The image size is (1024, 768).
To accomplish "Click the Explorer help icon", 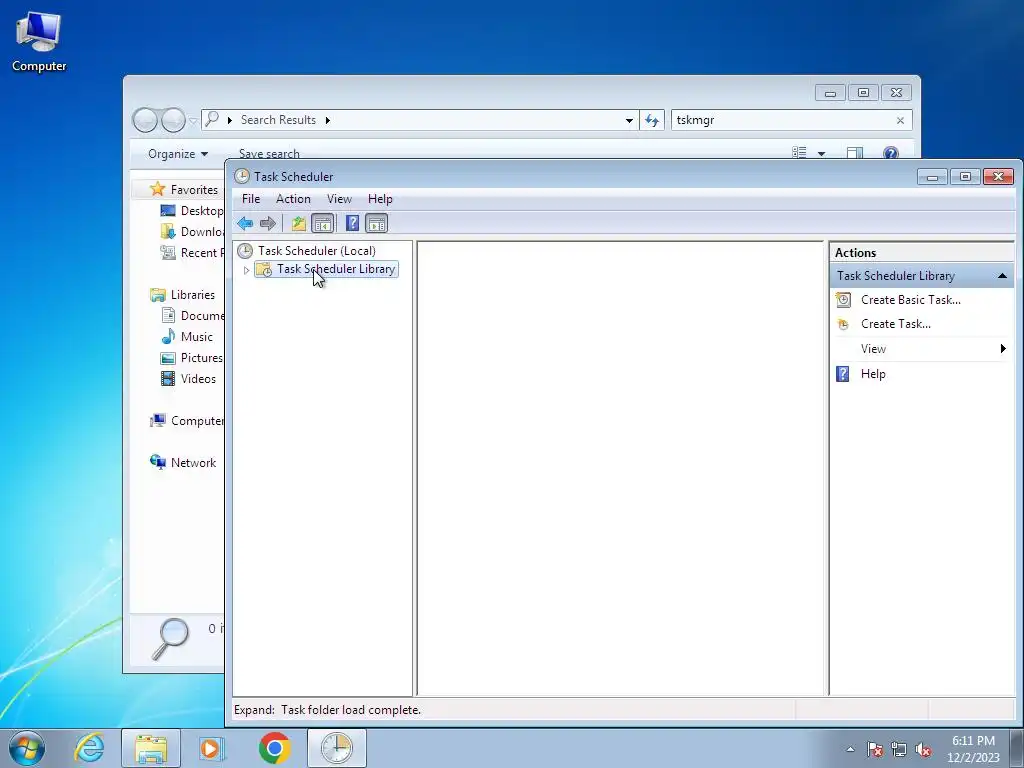I will click(x=890, y=153).
